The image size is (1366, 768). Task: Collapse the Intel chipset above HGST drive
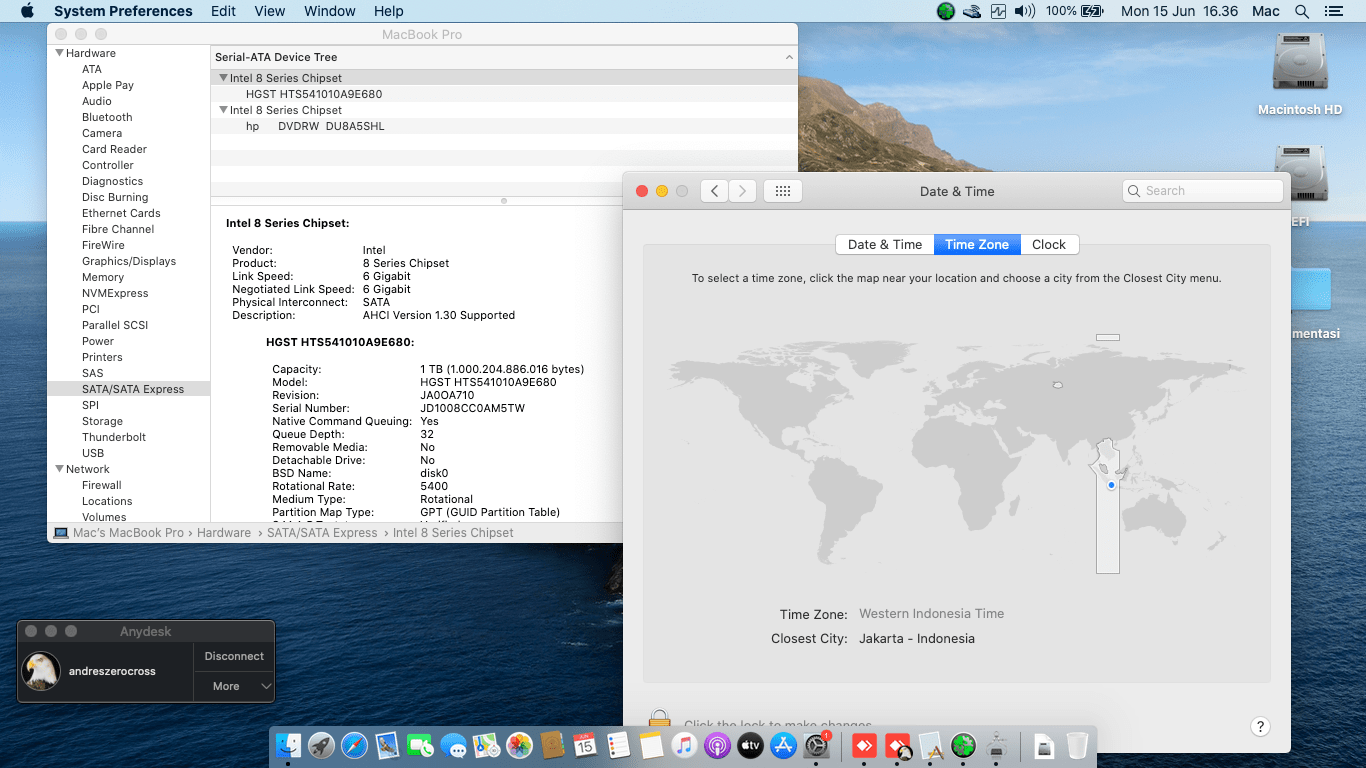[x=224, y=78]
